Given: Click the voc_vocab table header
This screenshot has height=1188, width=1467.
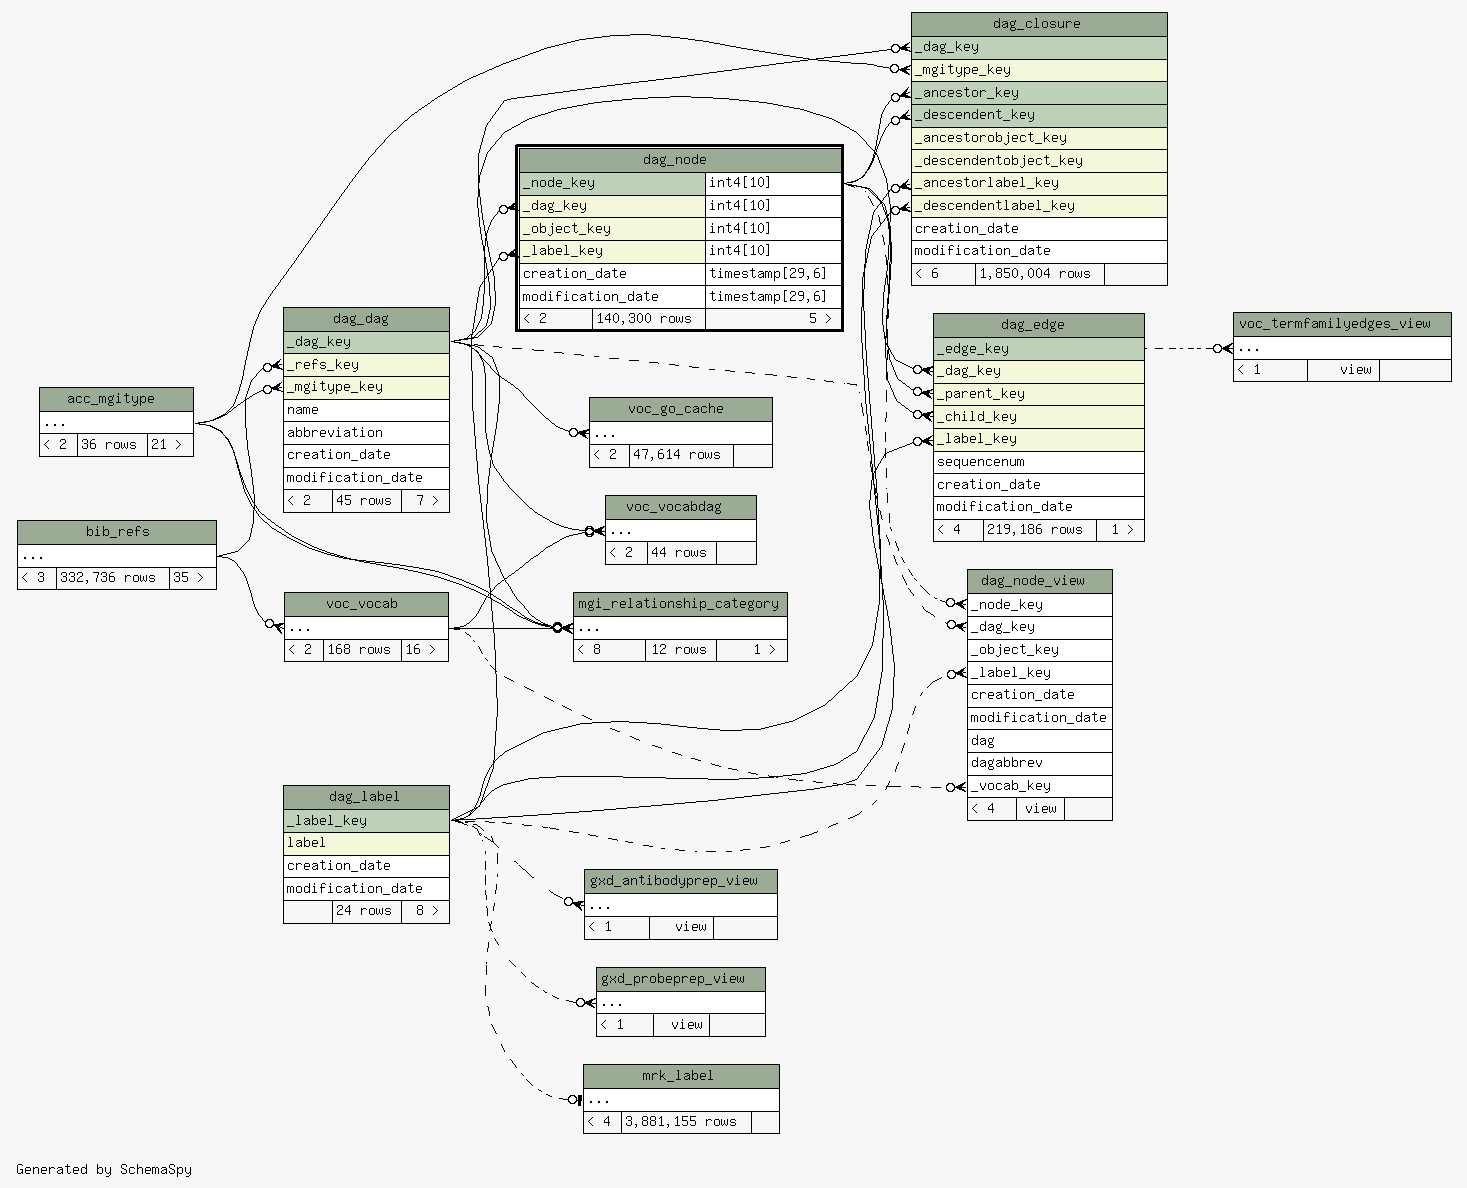Looking at the screenshot, I should pos(366,604).
